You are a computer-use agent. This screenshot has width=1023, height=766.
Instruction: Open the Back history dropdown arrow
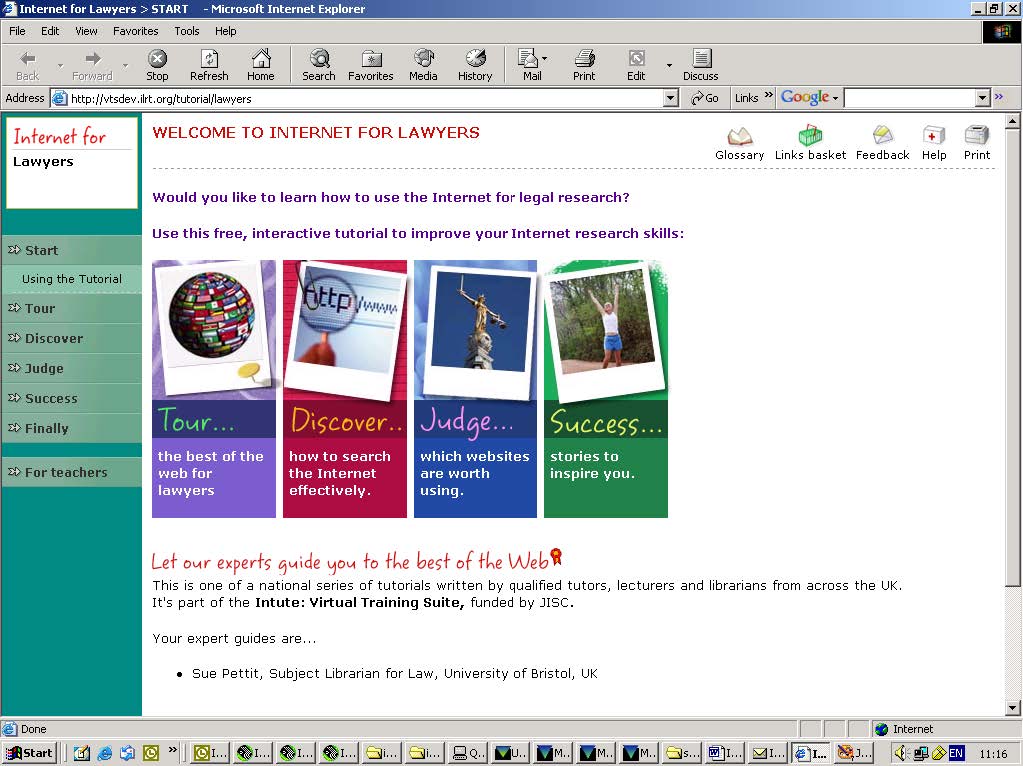click(60, 65)
